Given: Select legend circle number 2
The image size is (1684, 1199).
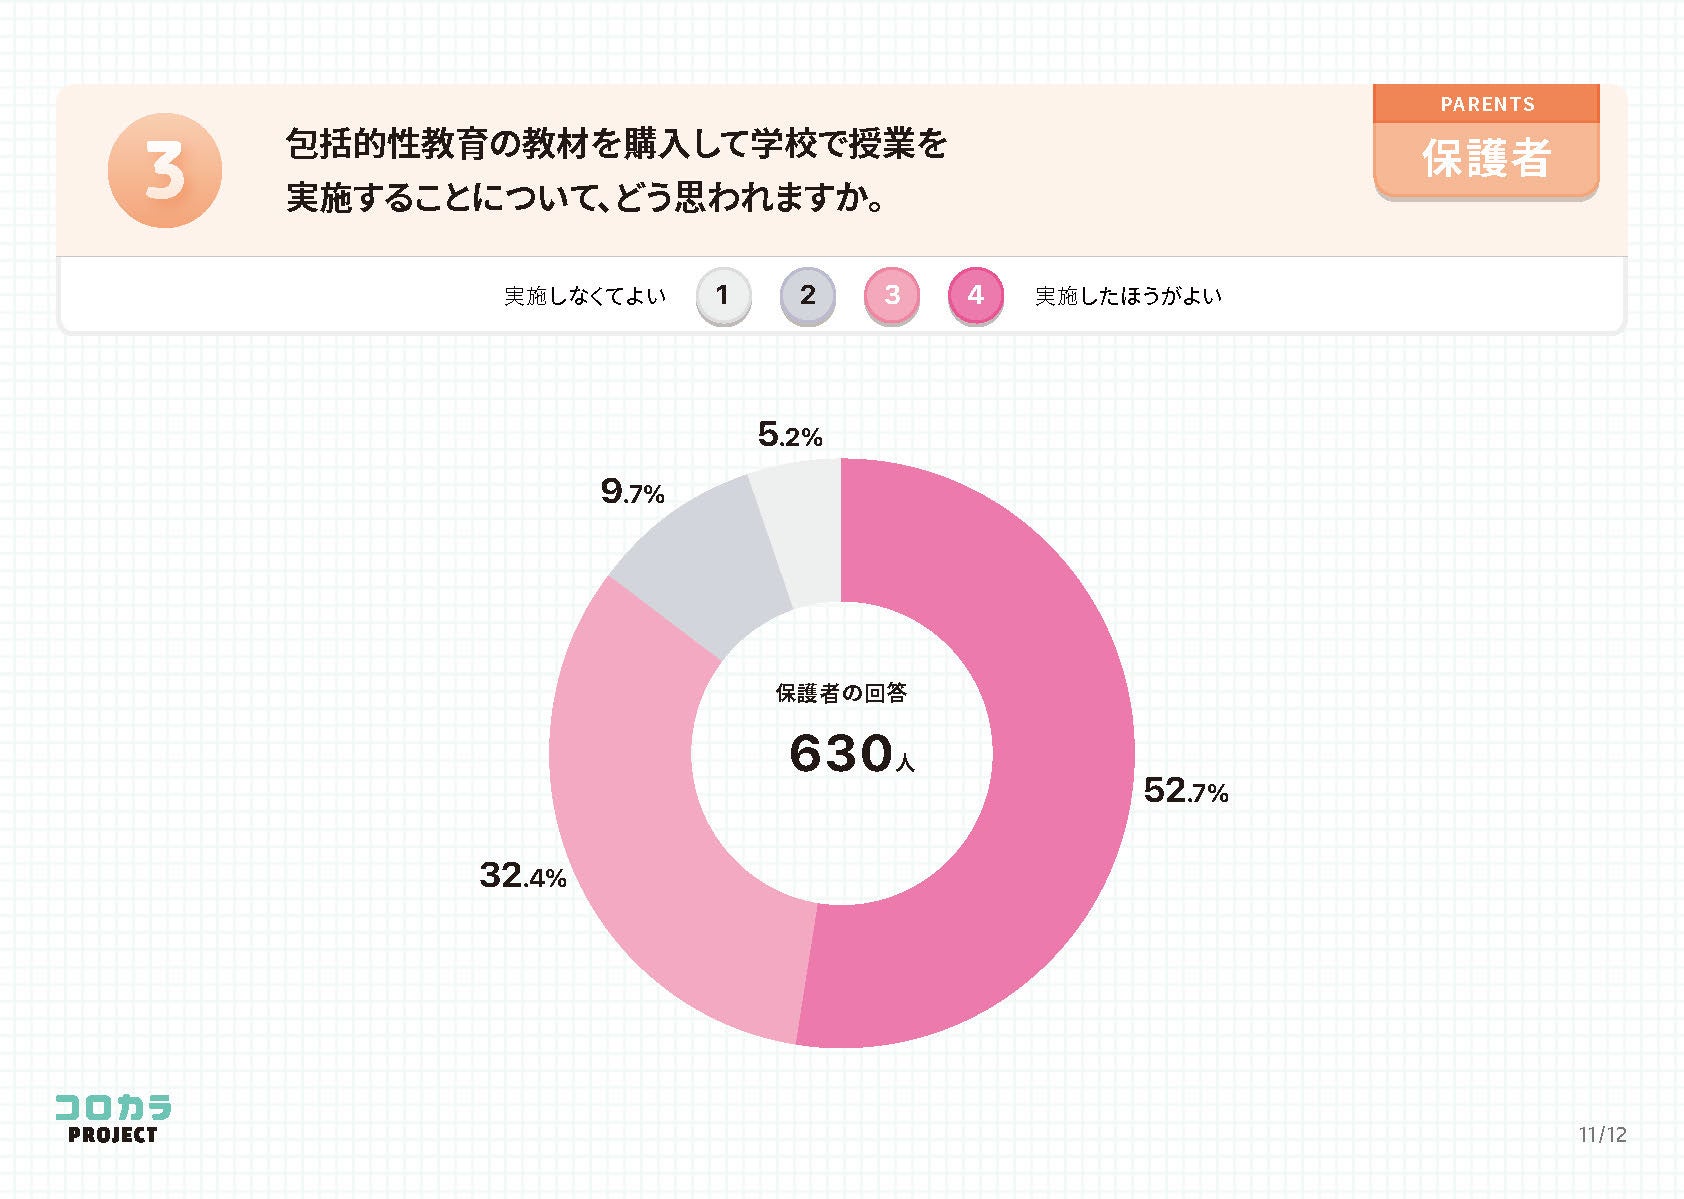Looking at the screenshot, I should (807, 295).
